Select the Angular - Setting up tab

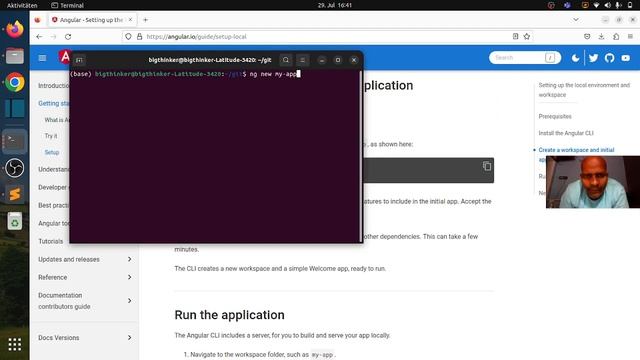(93, 20)
